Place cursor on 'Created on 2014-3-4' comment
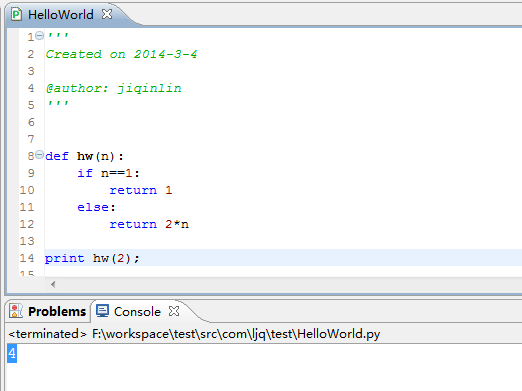 pyautogui.click(x=121, y=54)
